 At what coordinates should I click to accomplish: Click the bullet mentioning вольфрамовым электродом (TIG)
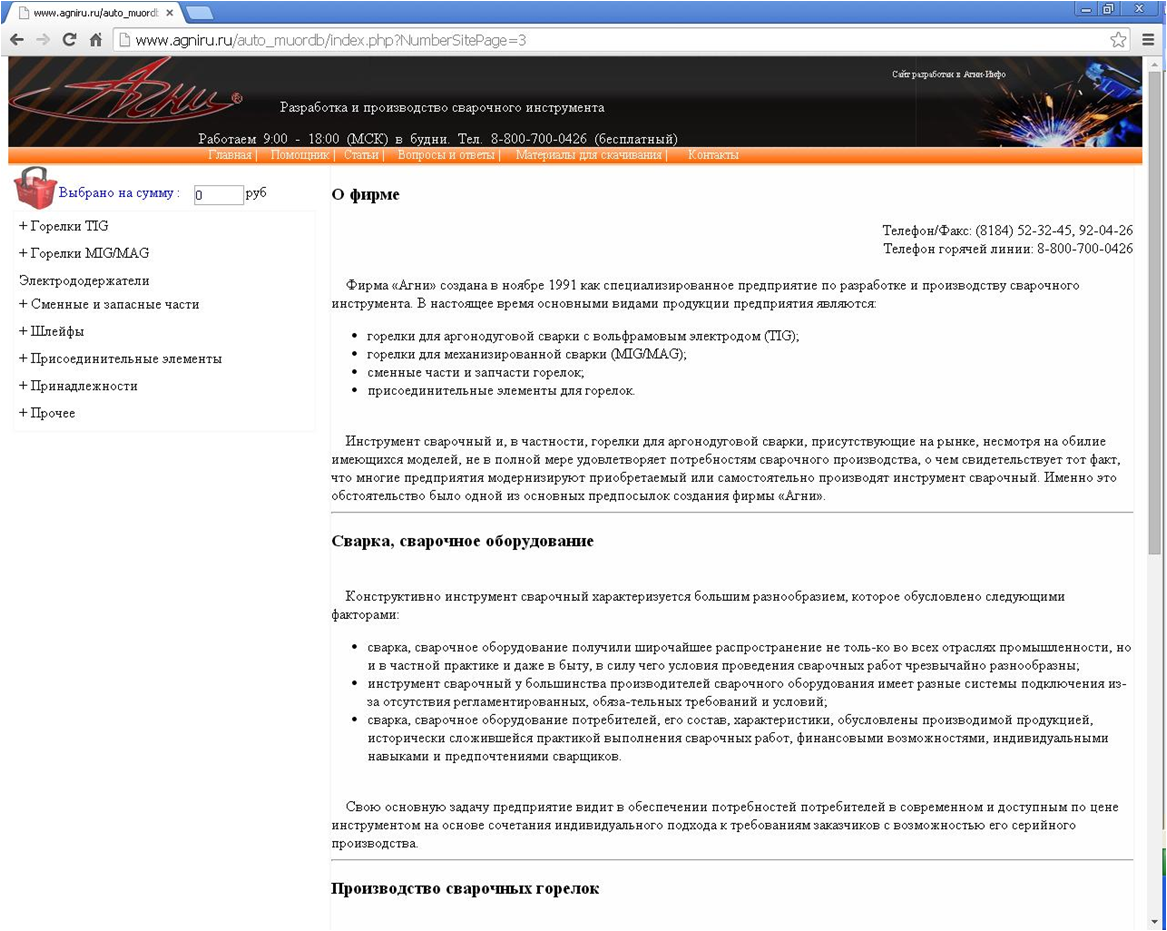coord(583,336)
